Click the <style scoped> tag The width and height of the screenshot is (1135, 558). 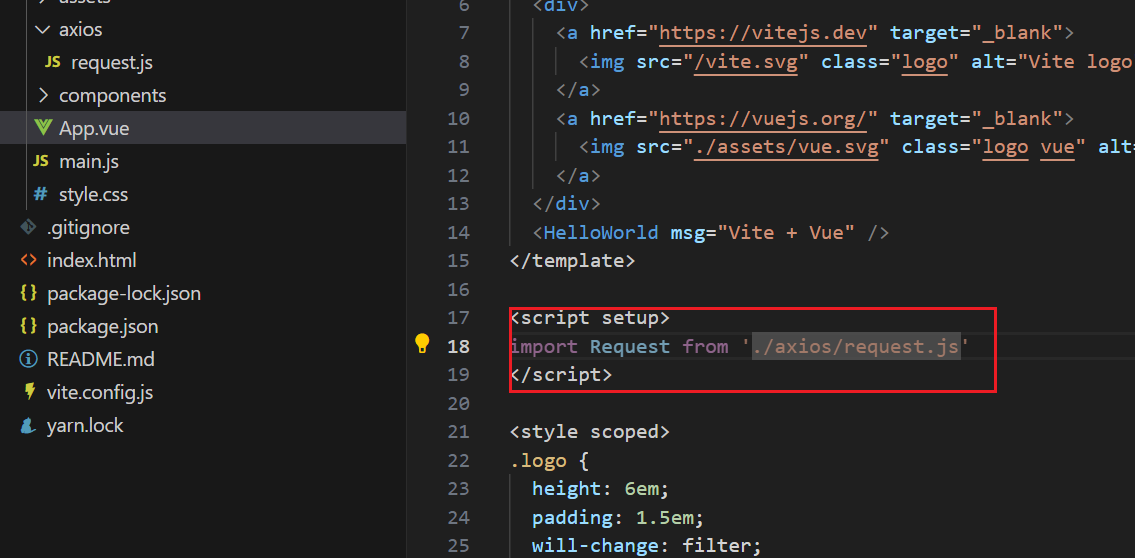coord(589,432)
